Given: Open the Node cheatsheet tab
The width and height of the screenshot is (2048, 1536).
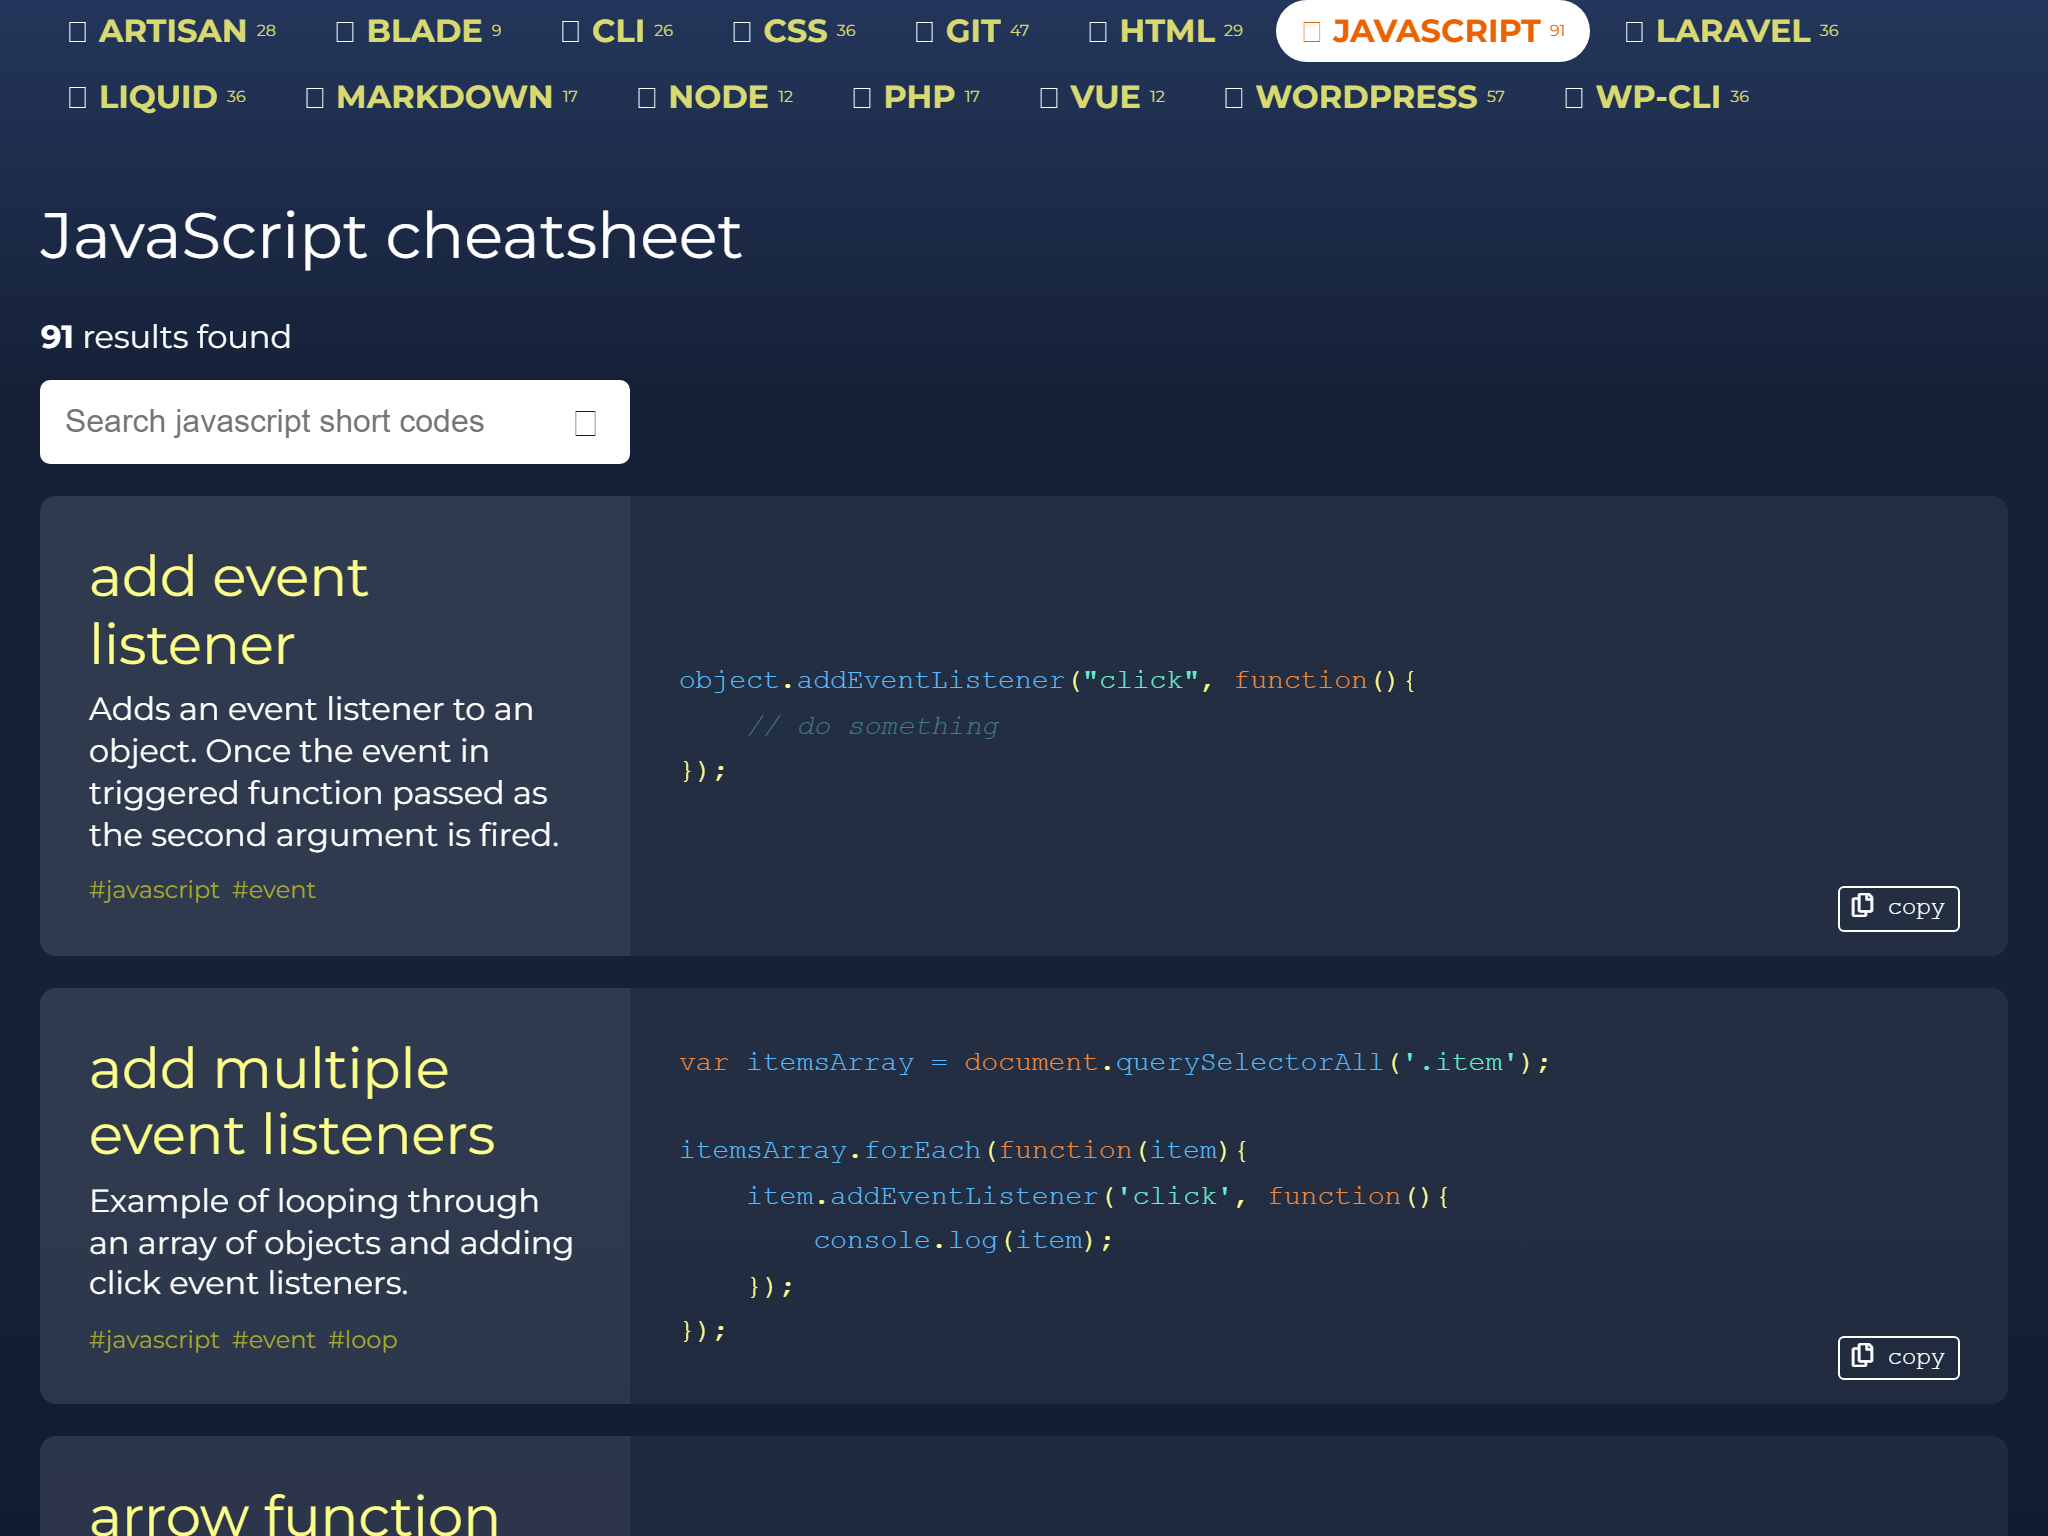Looking at the screenshot, I should (716, 97).
